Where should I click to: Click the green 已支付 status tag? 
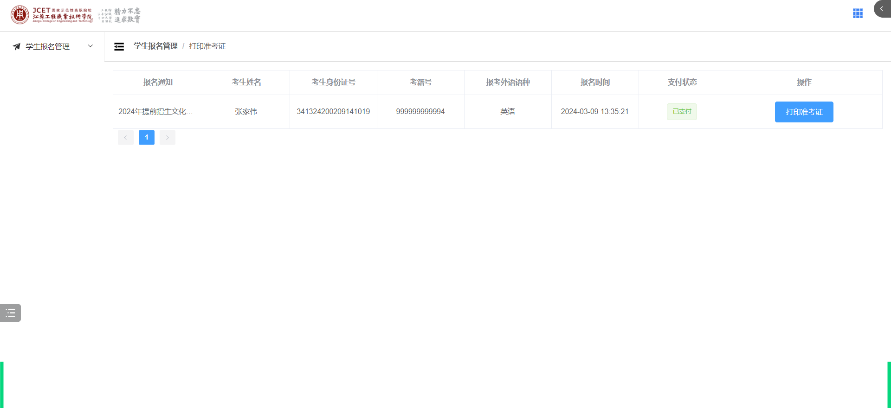coord(681,111)
